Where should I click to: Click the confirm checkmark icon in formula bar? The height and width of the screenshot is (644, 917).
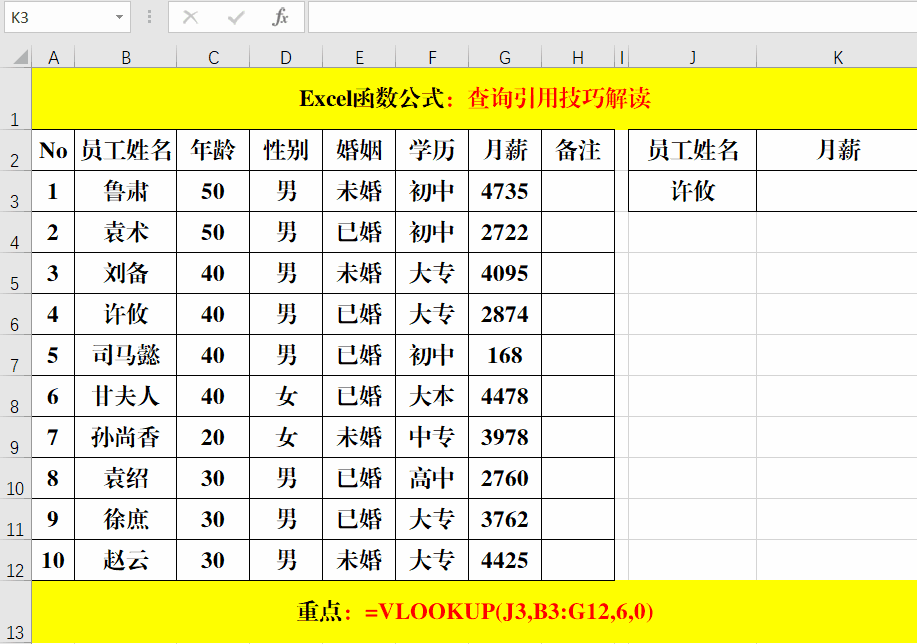click(236, 18)
